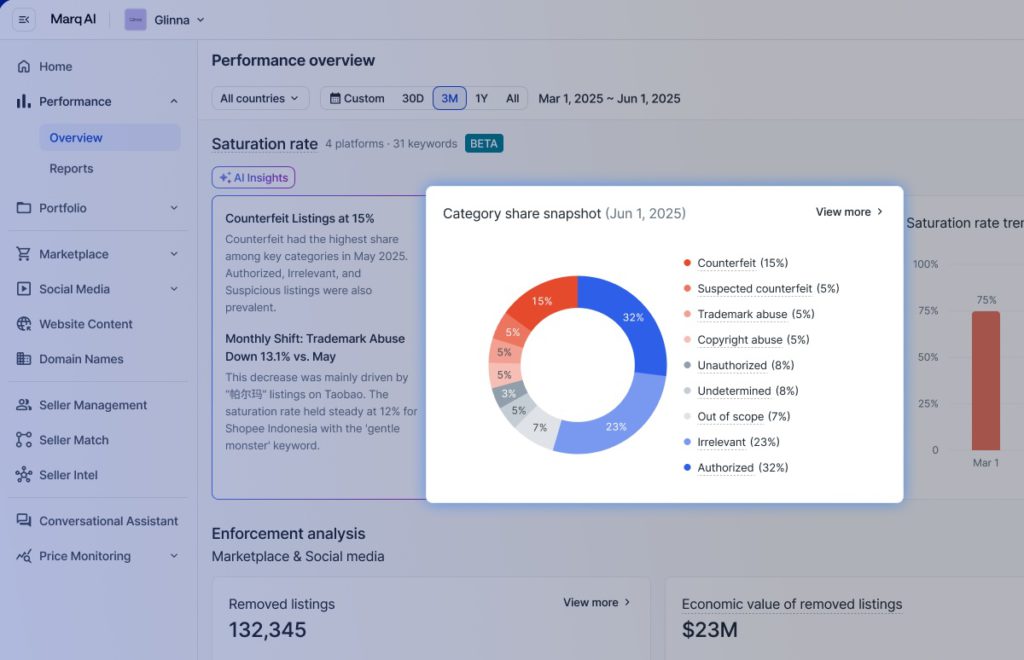Click the Domain Names icon
1024x660 pixels.
(x=24, y=359)
